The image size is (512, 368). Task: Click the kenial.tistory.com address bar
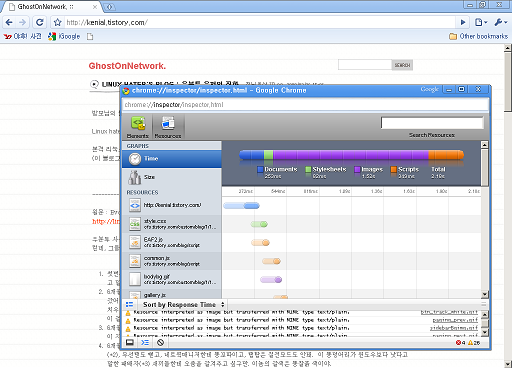[260, 22]
